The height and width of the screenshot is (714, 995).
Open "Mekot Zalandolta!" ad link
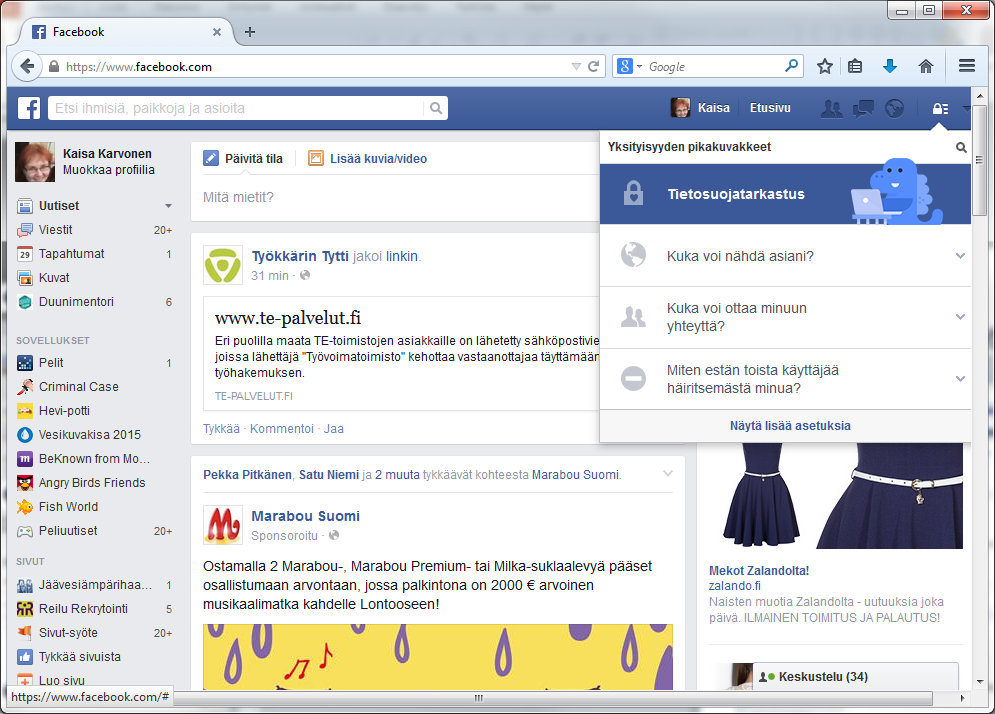click(x=759, y=571)
